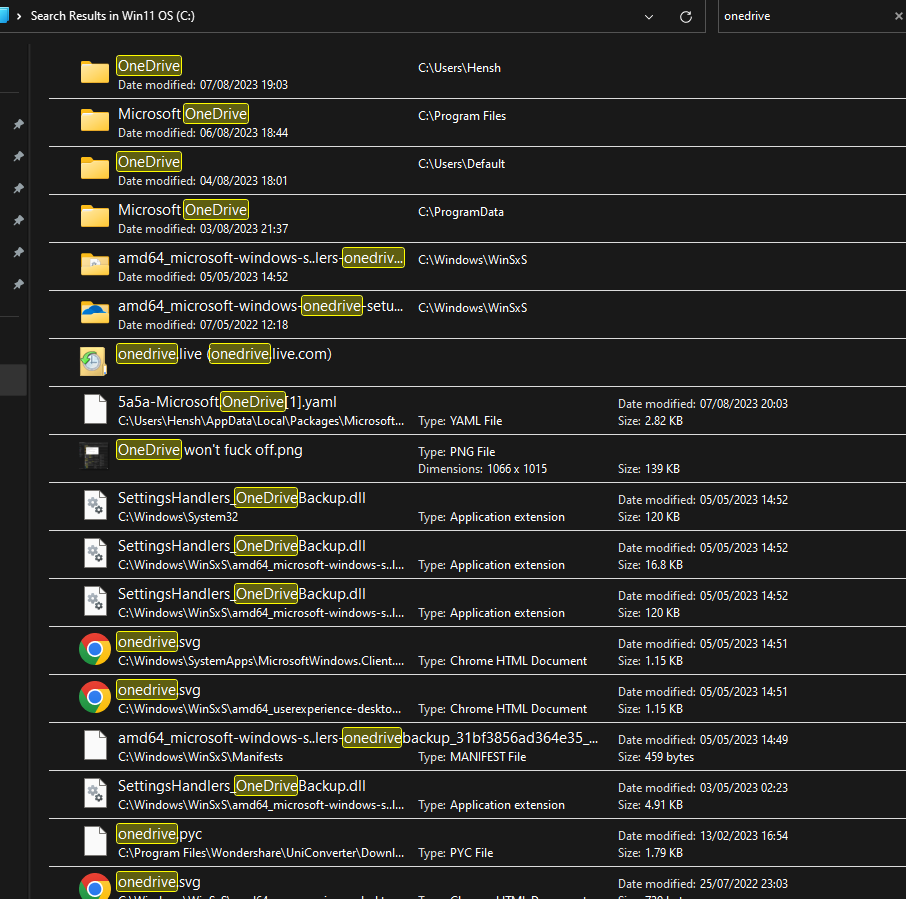
Task: Click the Size: 139 KB text
Action: point(648,469)
